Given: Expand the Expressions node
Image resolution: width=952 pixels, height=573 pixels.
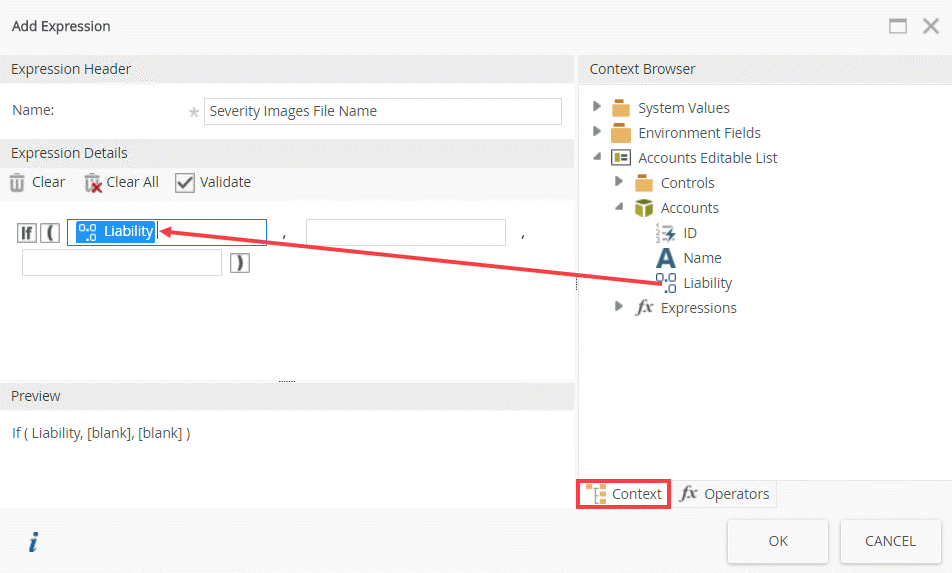Looking at the screenshot, I should click(619, 306).
